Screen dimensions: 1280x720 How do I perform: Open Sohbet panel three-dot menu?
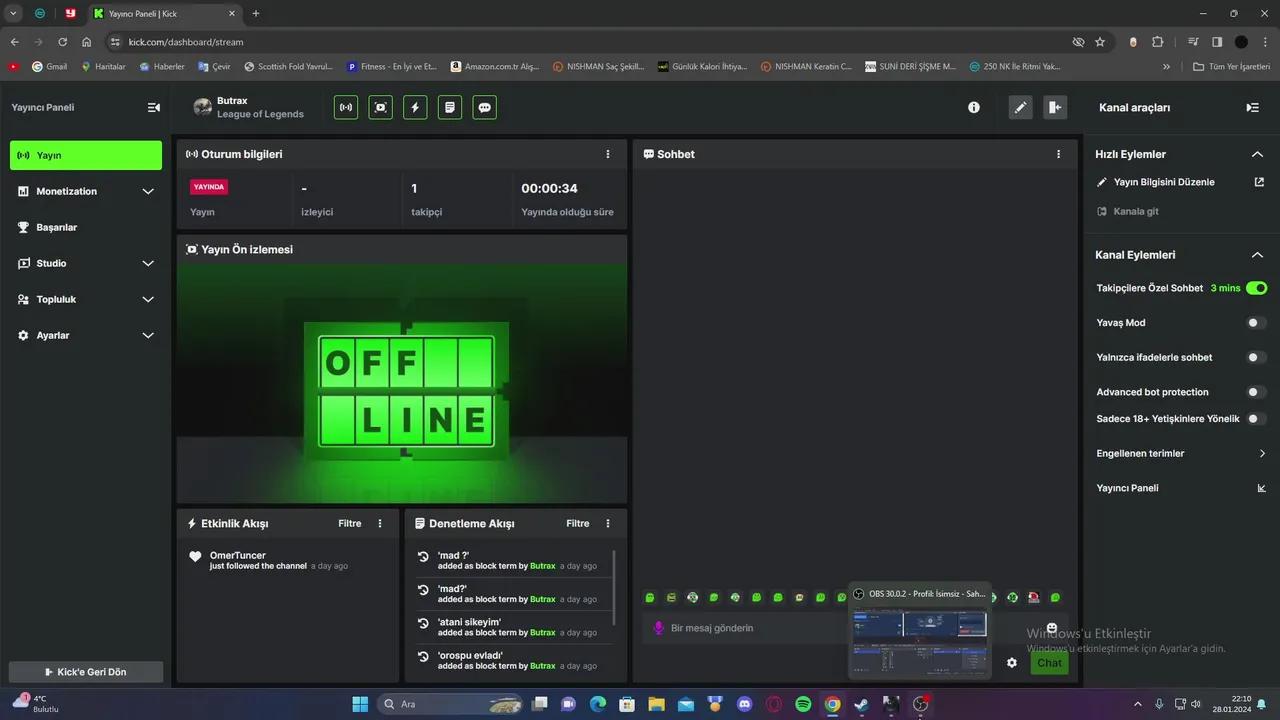click(1059, 154)
